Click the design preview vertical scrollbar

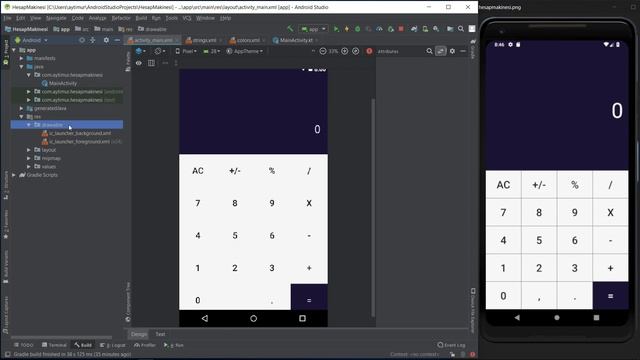pyautogui.click(x=373, y=207)
